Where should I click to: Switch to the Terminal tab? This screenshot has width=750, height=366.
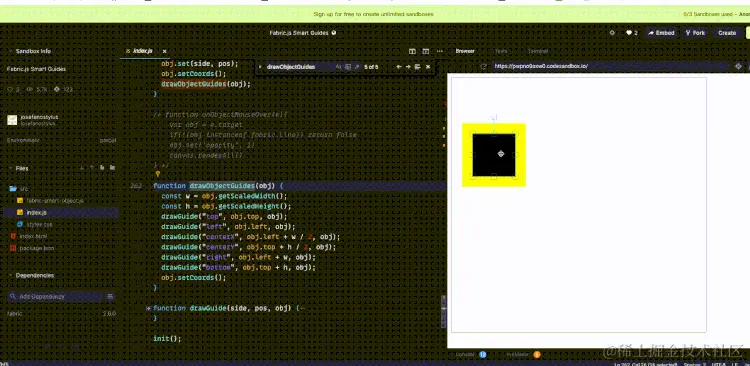(x=537, y=51)
